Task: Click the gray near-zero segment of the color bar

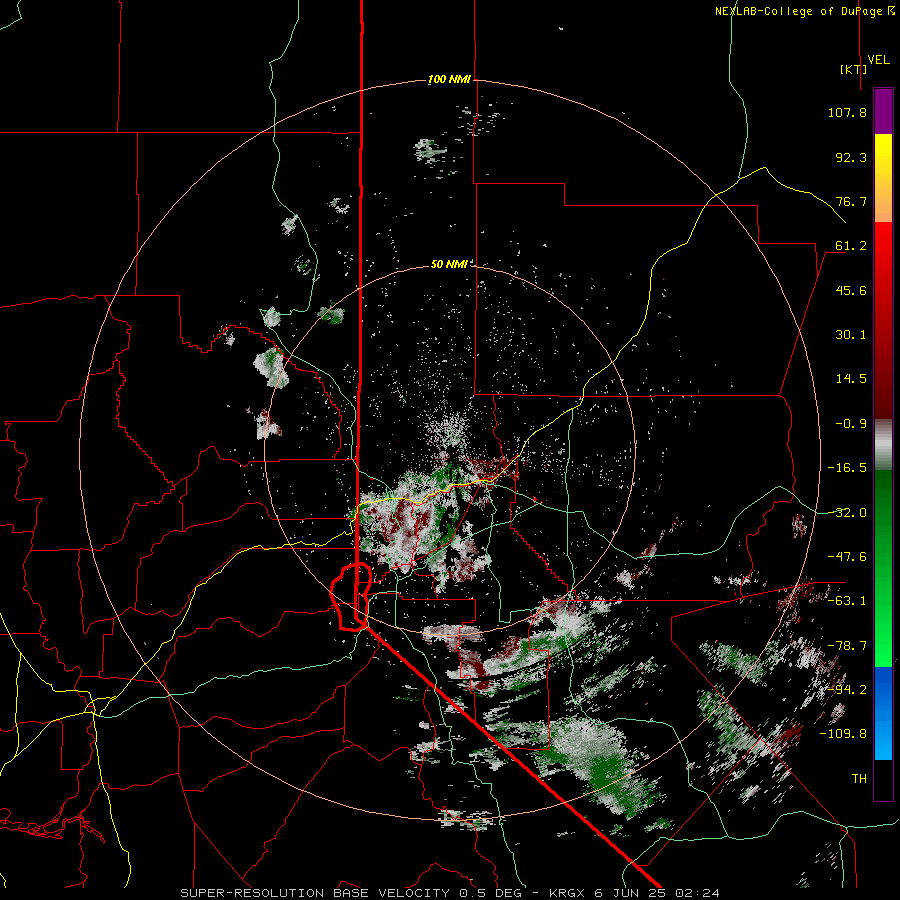Action: [883, 445]
